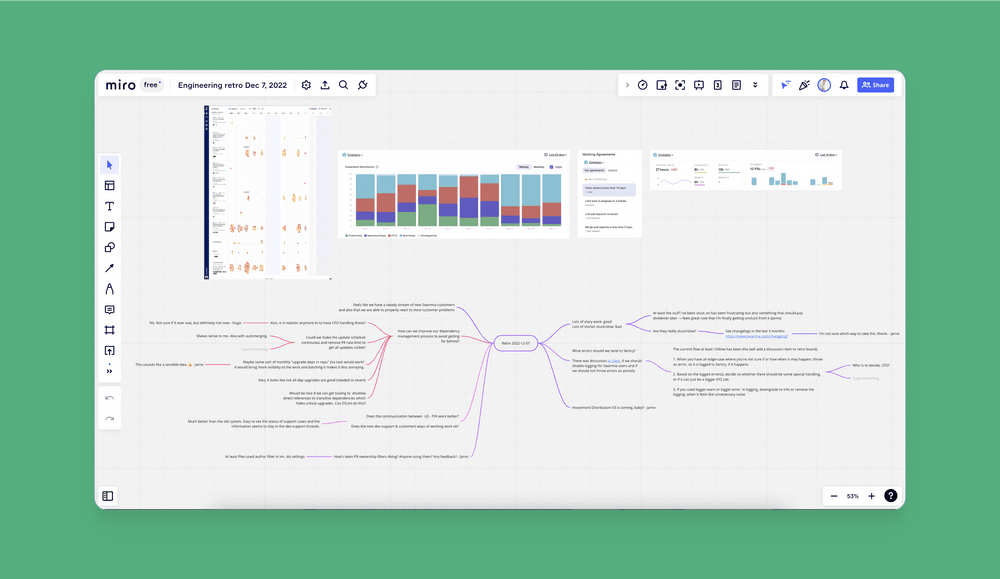The height and width of the screenshot is (579, 1000).
Task: Click the Redo arrow
Action: 110,418
